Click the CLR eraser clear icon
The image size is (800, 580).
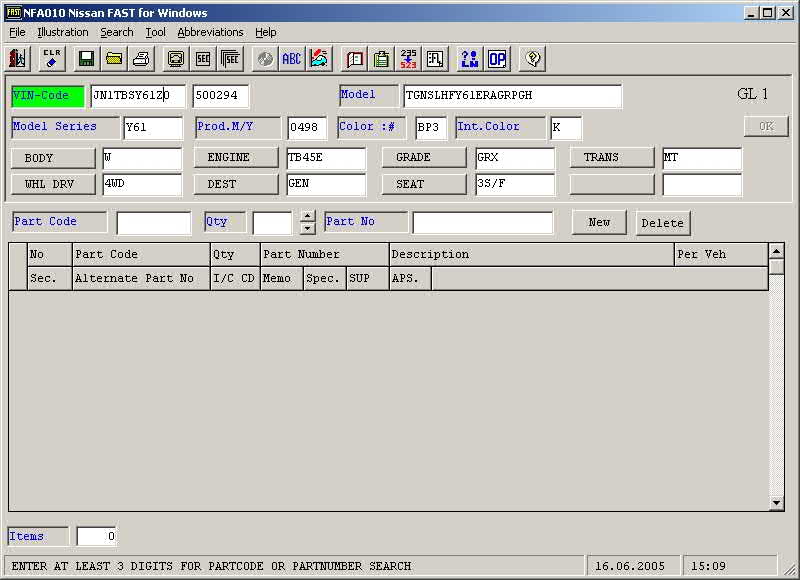click(x=52, y=59)
